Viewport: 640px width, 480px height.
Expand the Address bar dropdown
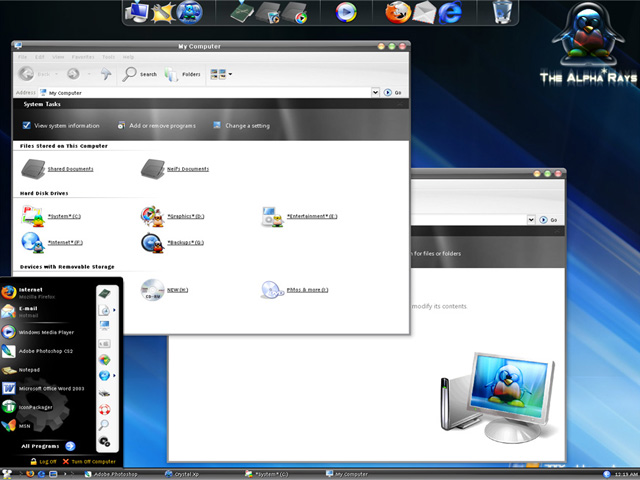[x=374, y=93]
